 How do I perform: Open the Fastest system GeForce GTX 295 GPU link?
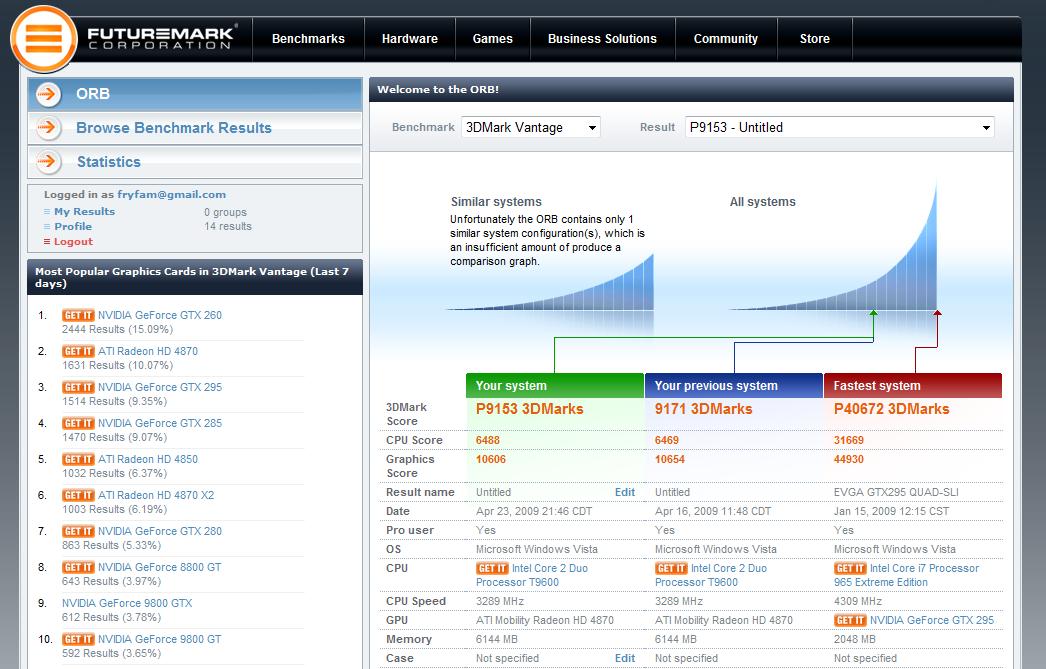coord(932,621)
